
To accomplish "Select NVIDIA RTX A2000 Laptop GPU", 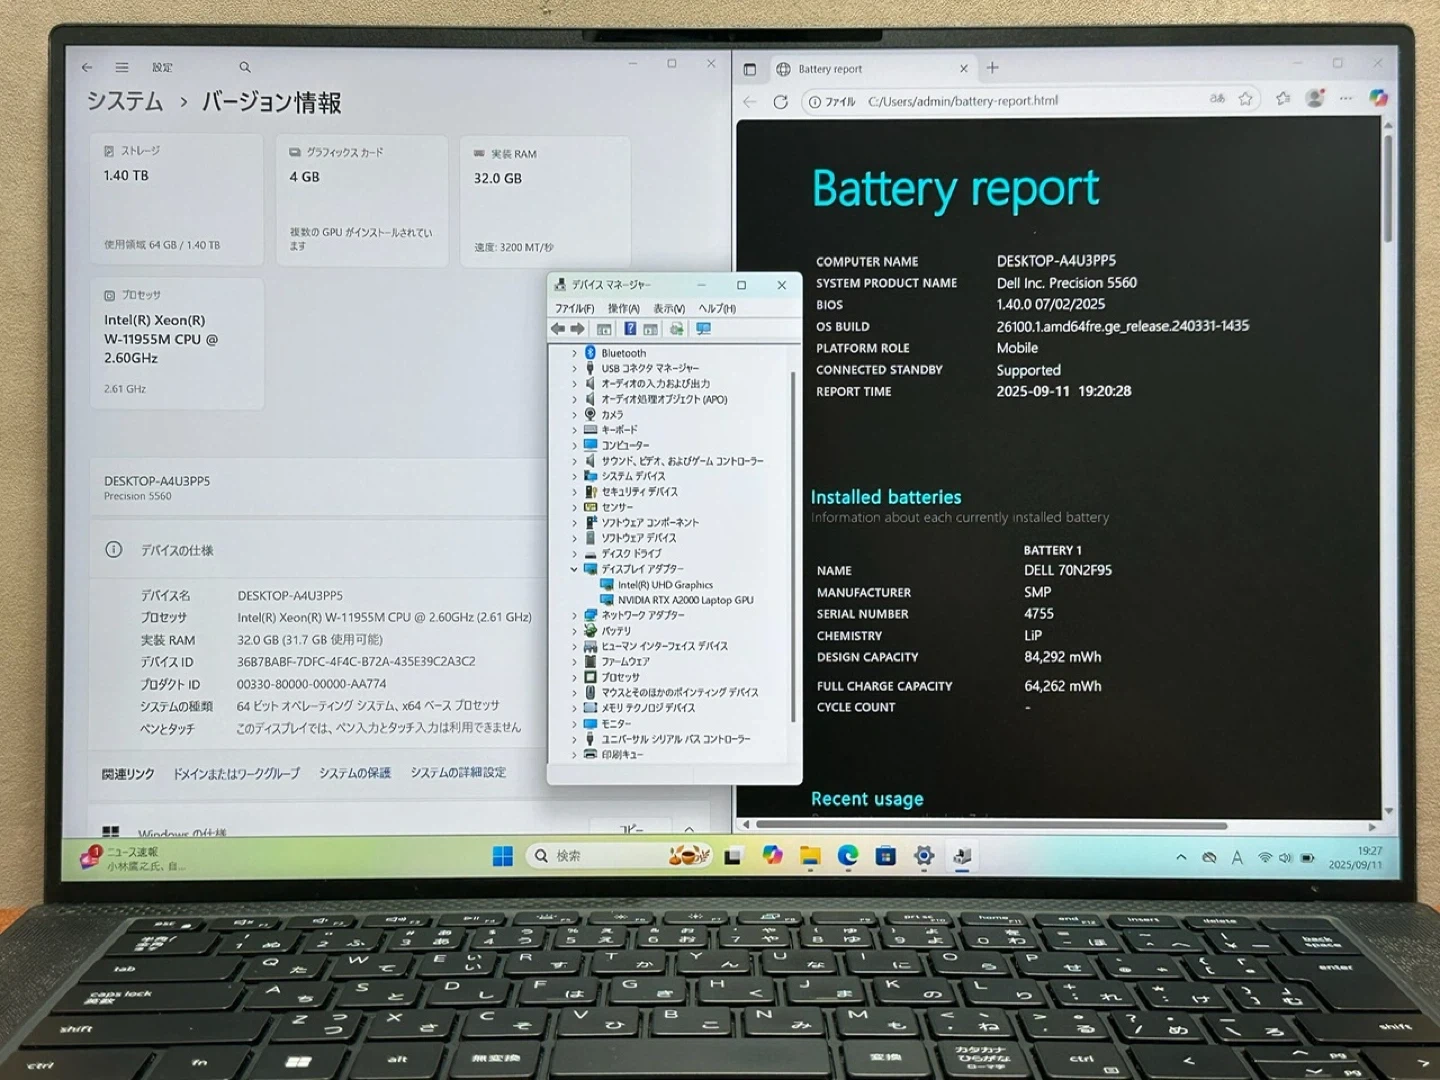I will point(685,600).
